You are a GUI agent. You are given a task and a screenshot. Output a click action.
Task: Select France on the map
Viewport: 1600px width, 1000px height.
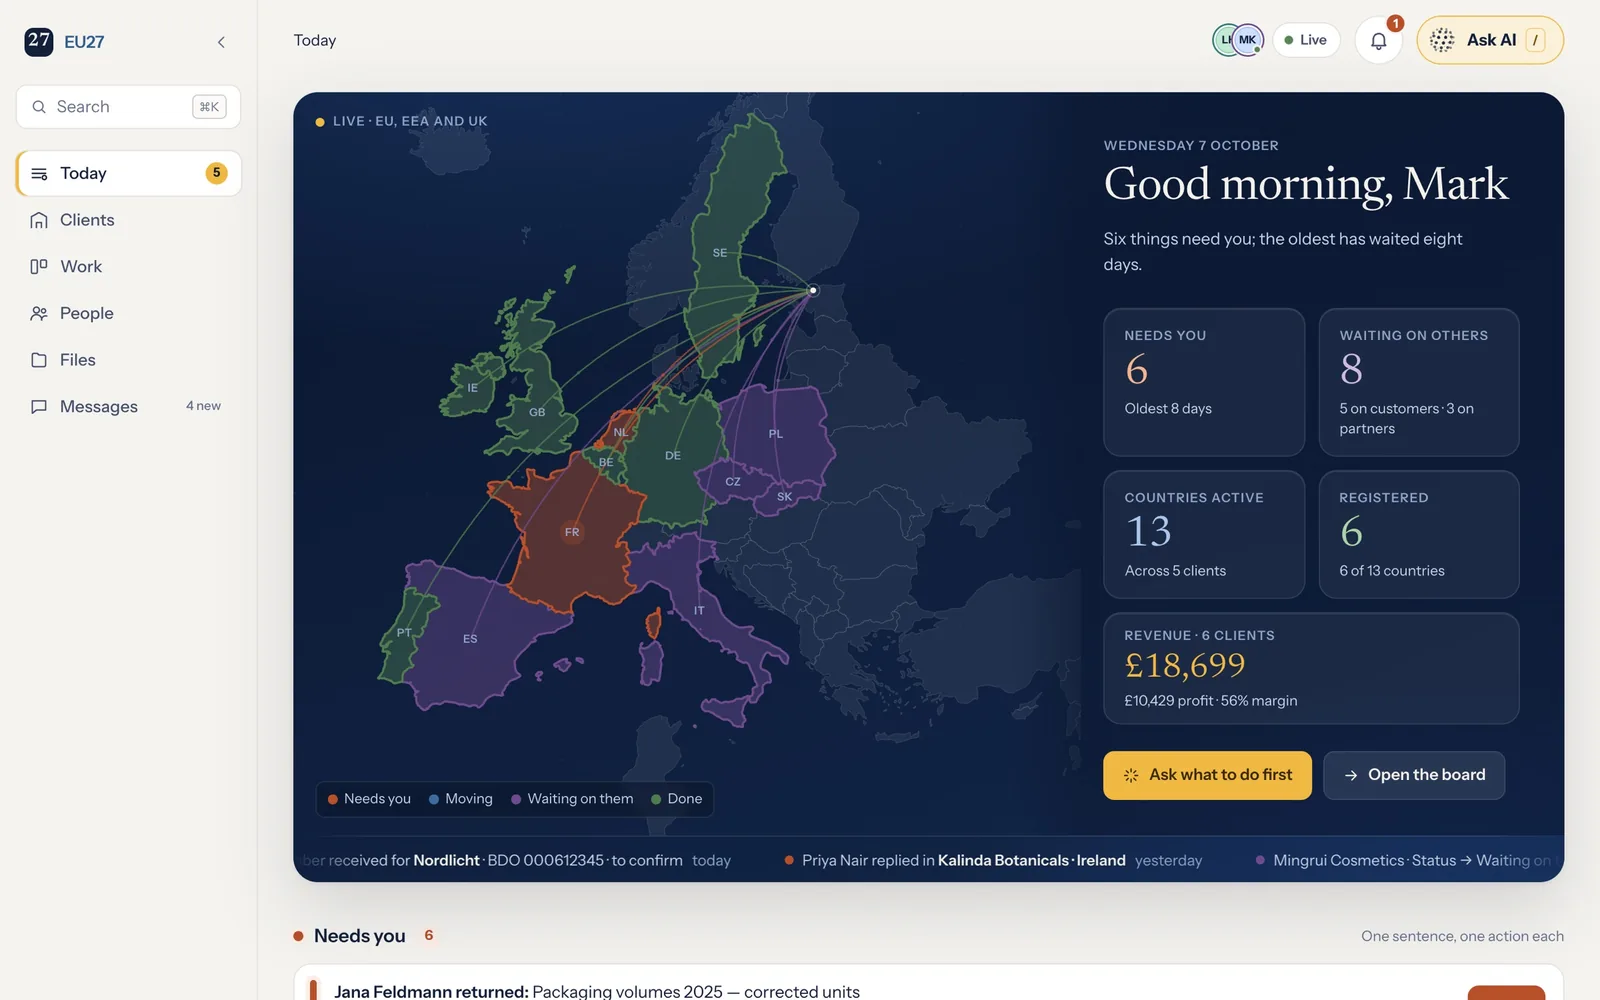tap(572, 532)
